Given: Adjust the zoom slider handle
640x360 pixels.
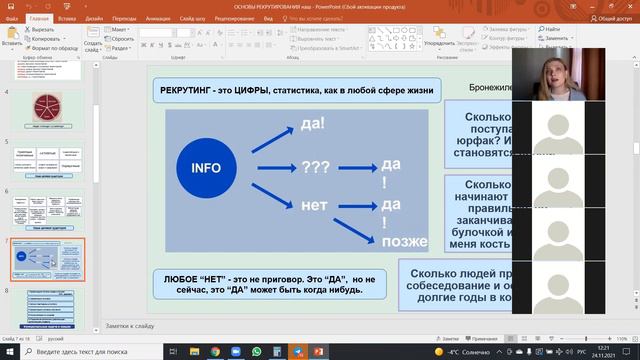Looking at the screenshot, I should pos(586,339).
